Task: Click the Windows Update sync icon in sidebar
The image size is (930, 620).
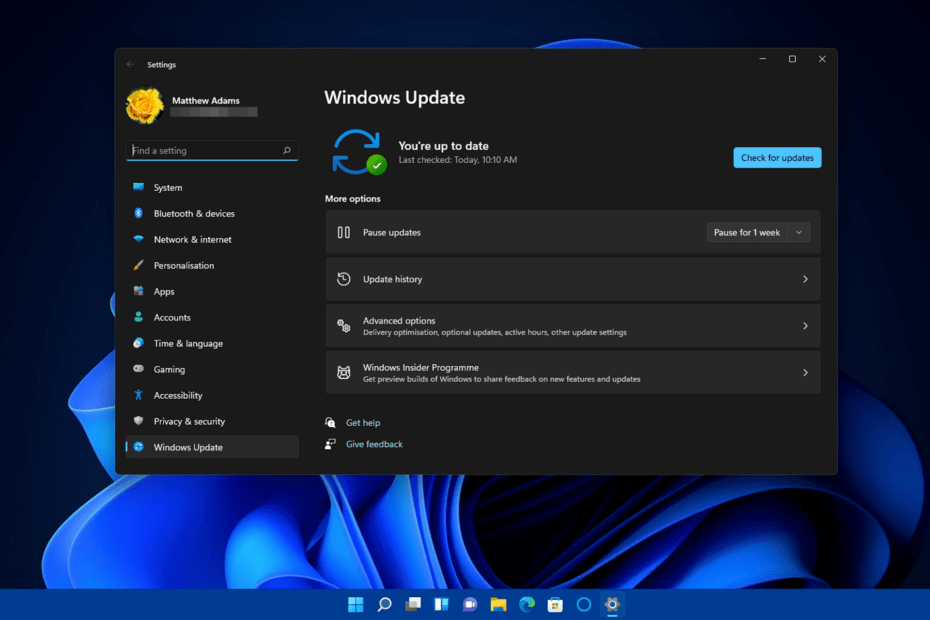Action: (138, 447)
